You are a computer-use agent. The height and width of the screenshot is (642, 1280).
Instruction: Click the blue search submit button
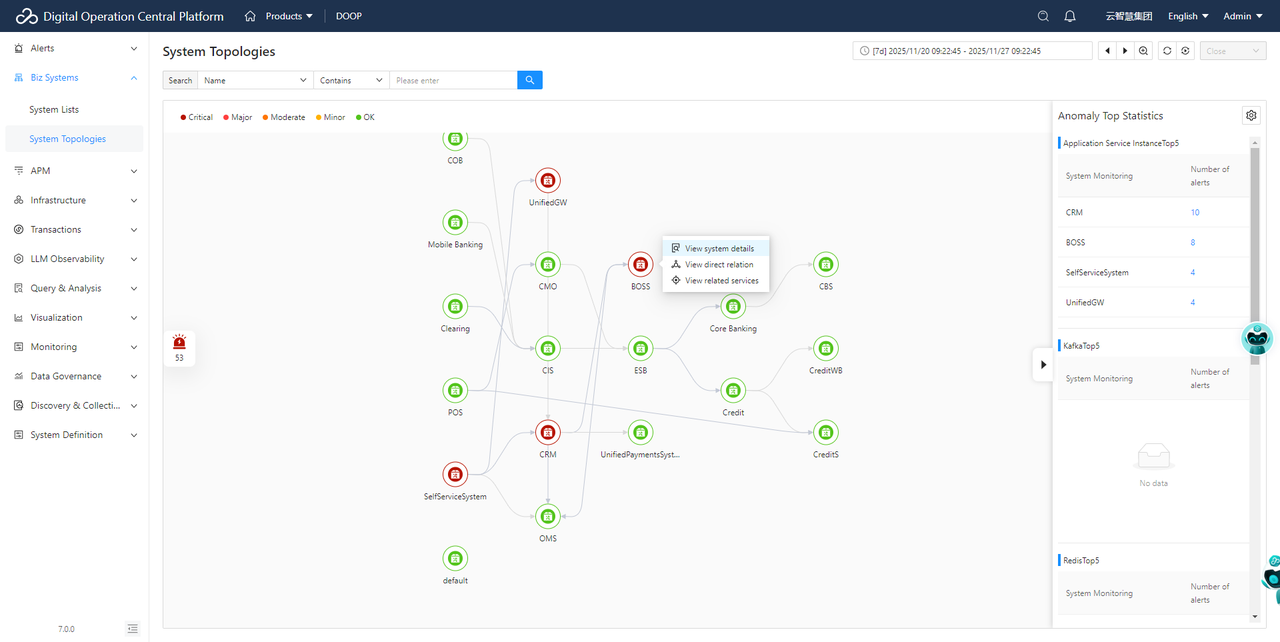point(530,80)
